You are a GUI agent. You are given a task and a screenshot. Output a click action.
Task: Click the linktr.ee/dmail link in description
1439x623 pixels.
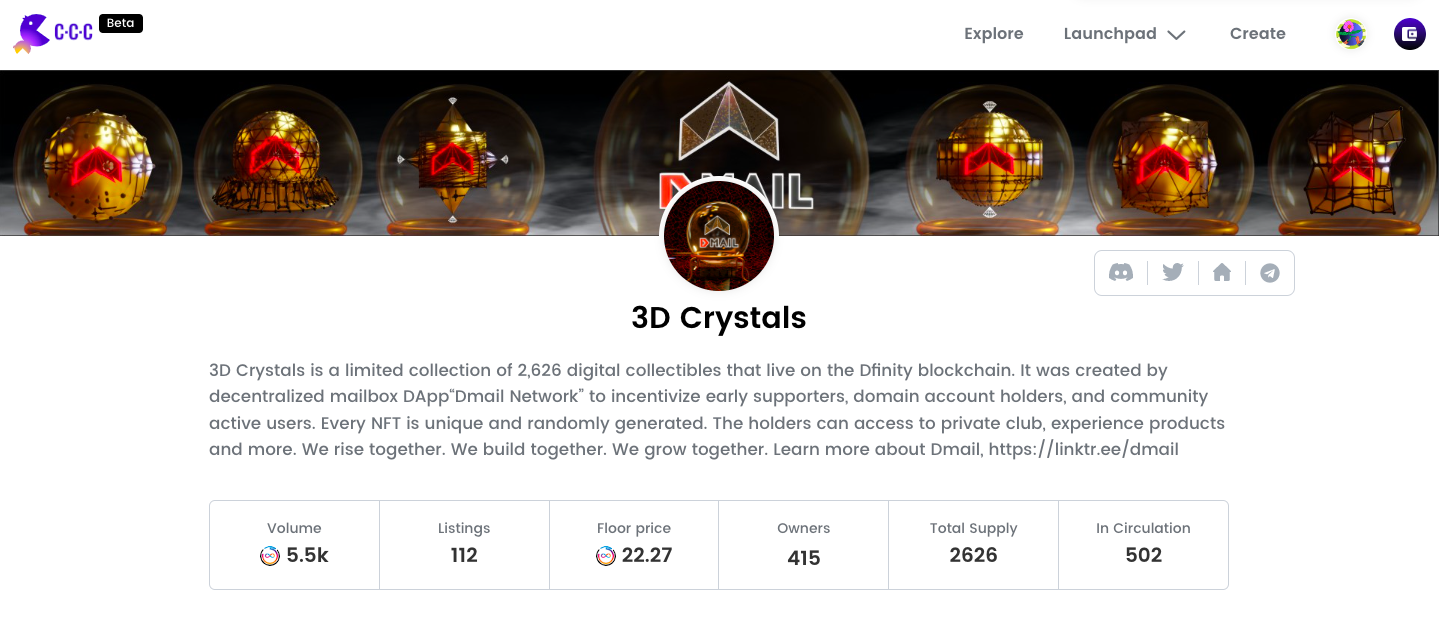click(x=1083, y=449)
